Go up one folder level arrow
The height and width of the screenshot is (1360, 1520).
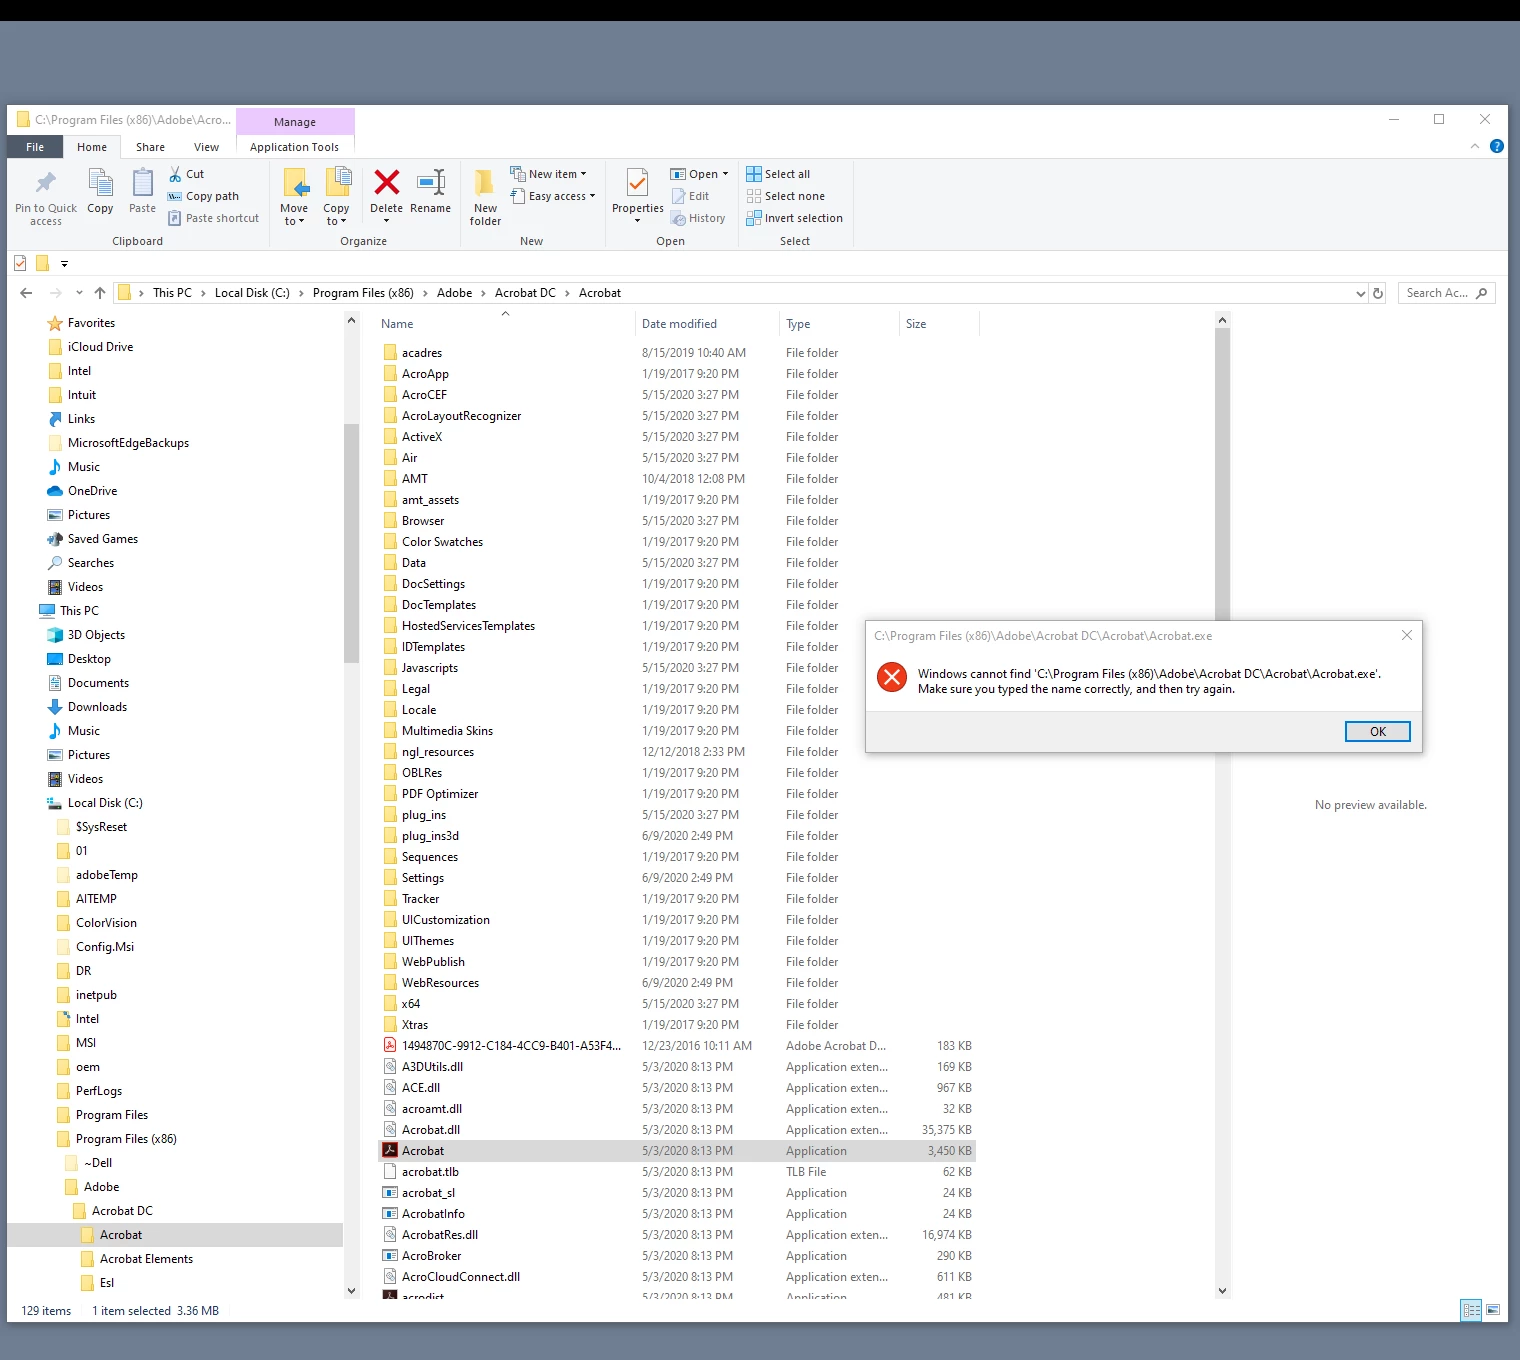pos(99,293)
